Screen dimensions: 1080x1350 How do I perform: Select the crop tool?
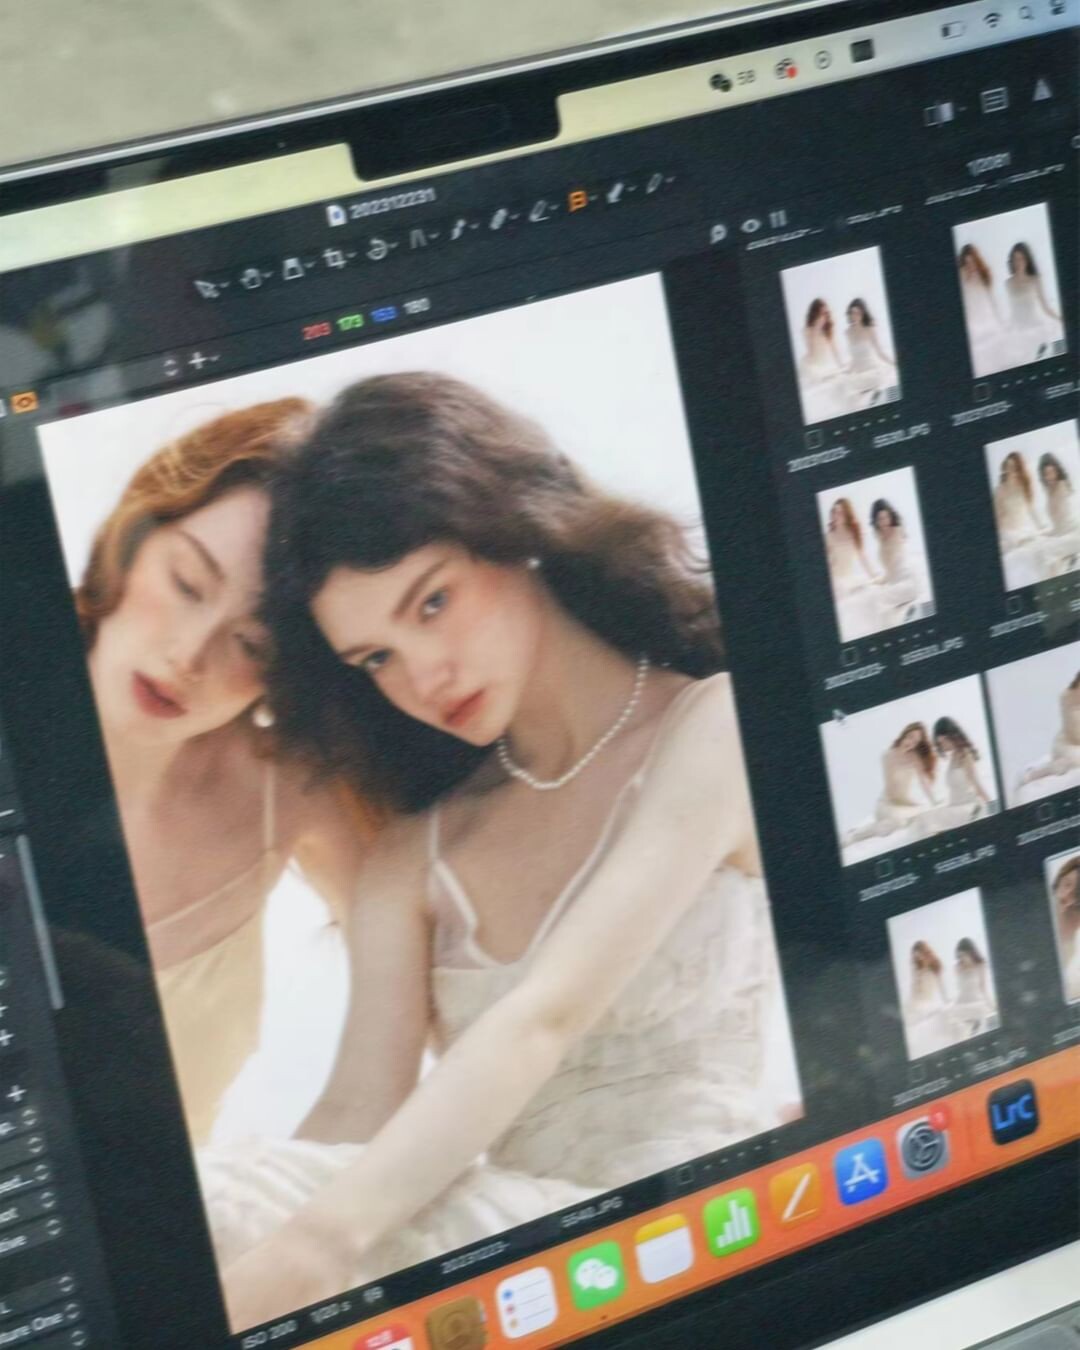tap(335, 259)
